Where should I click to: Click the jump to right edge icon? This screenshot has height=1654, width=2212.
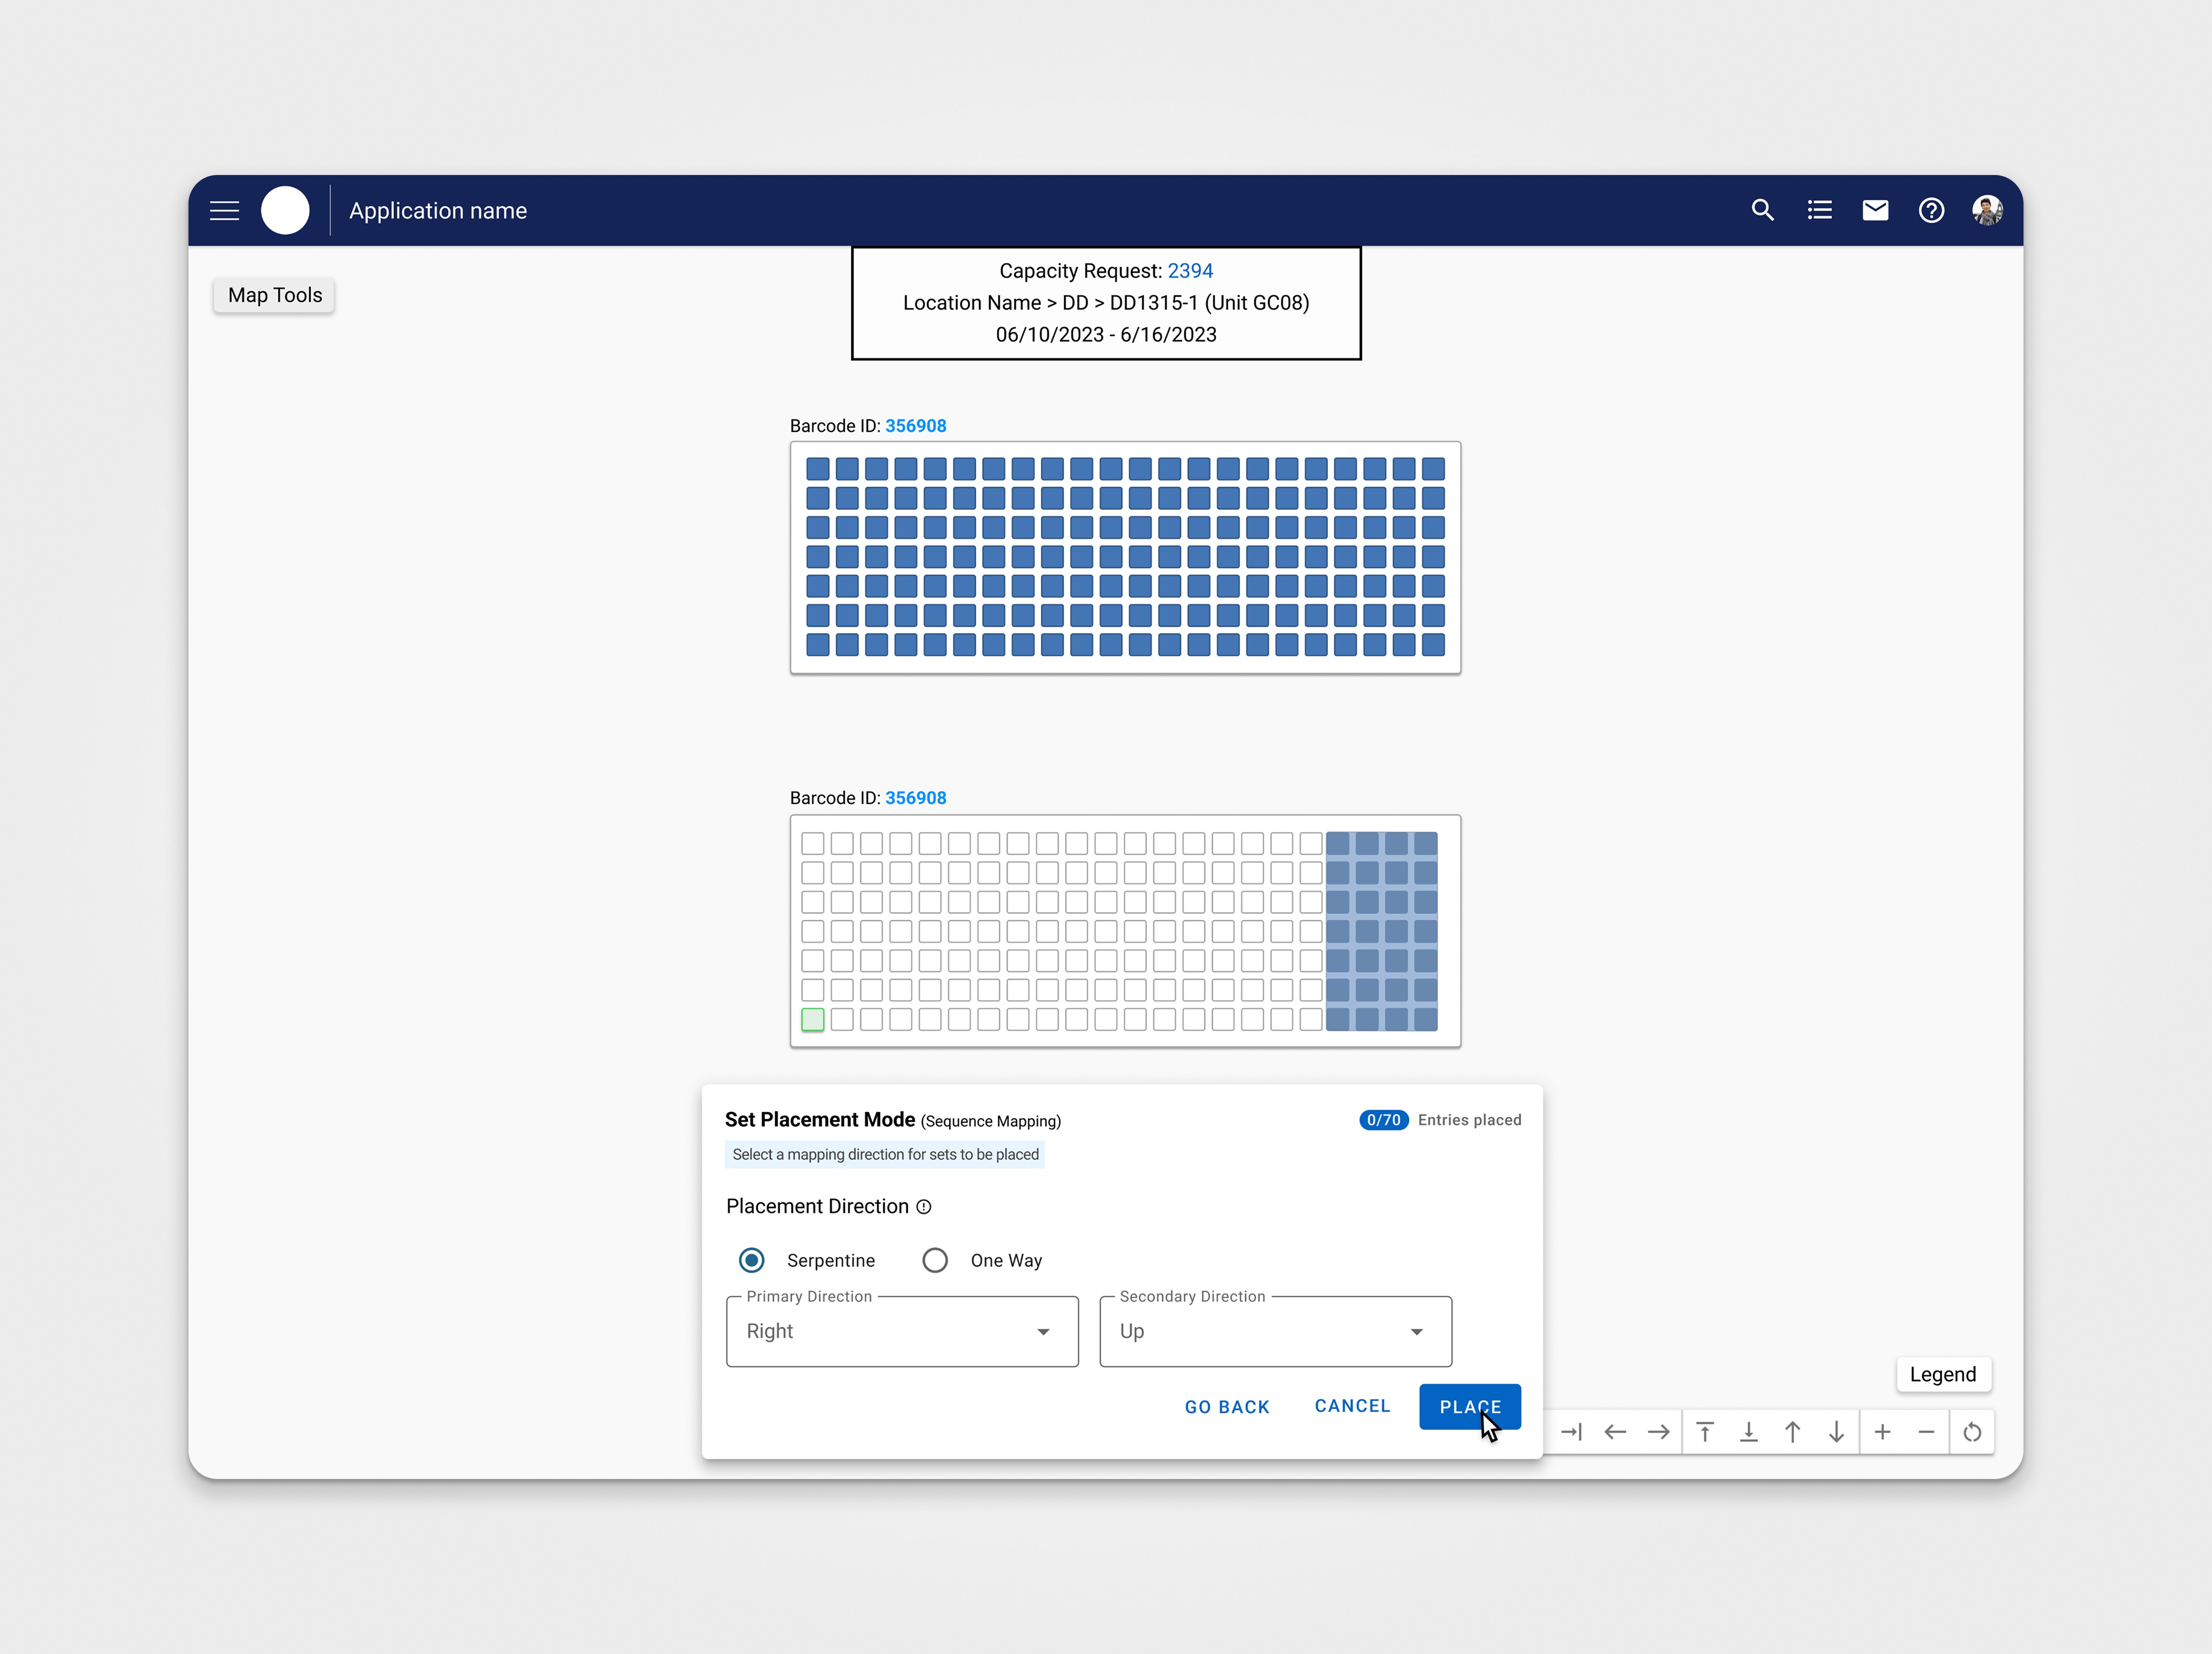click(x=1571, y=1432)
